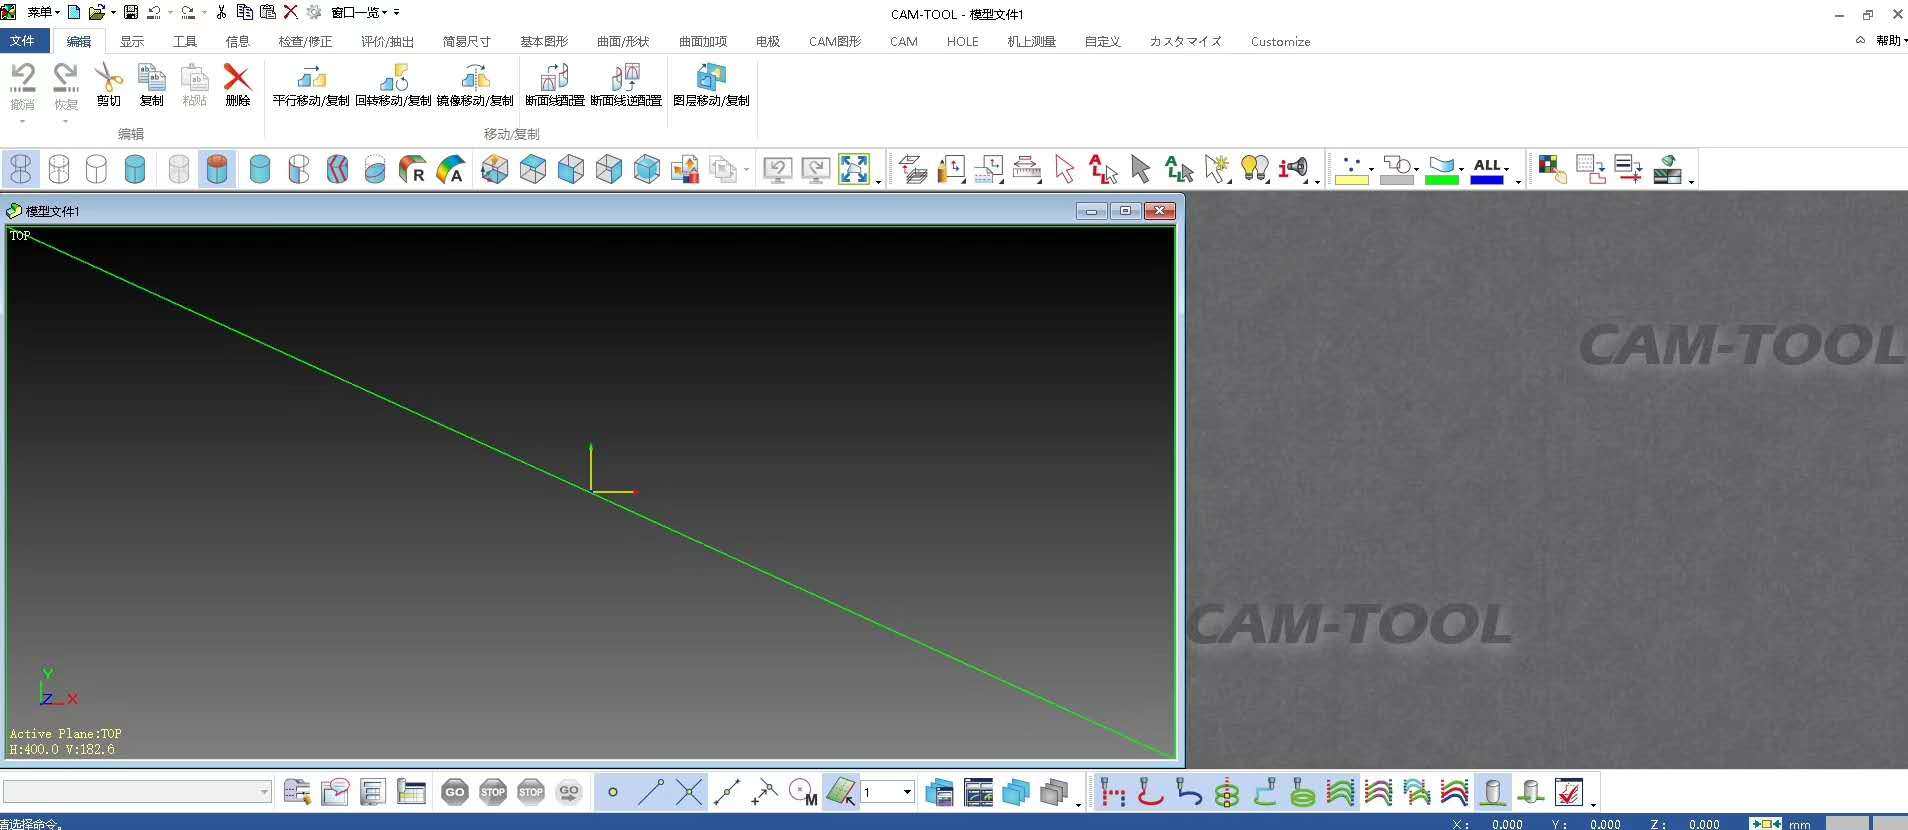Screen dimensions: 1908x830
Task: Switch to the 电极 ribbon tab
Action: tap(767, 41)
